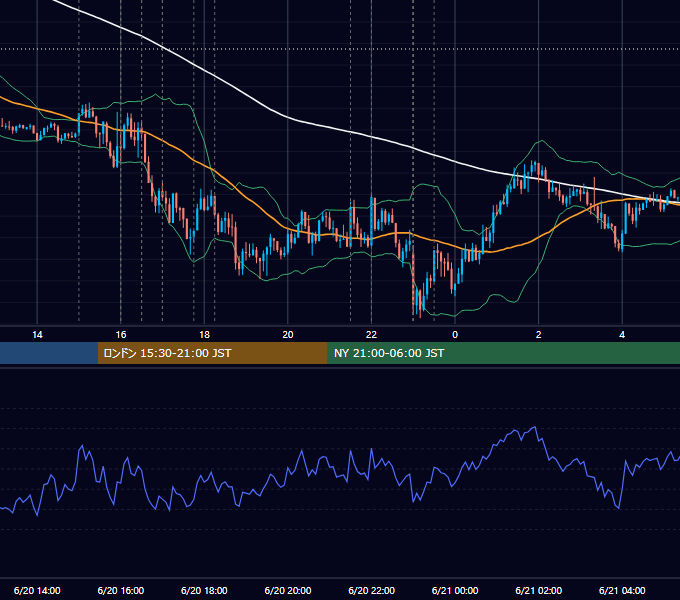Click the 4 hour axis label

[x=622, y=335]
